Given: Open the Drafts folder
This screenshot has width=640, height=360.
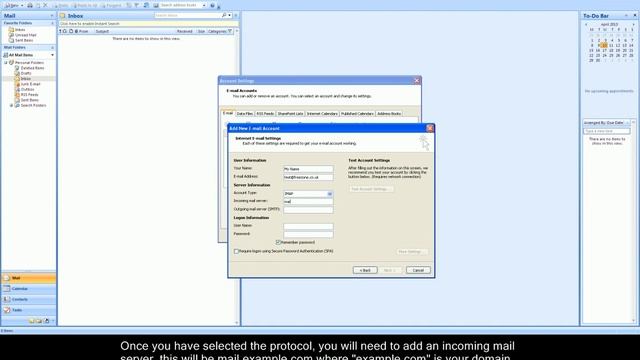Looking at the screenshot, I should tap(26, 73).
